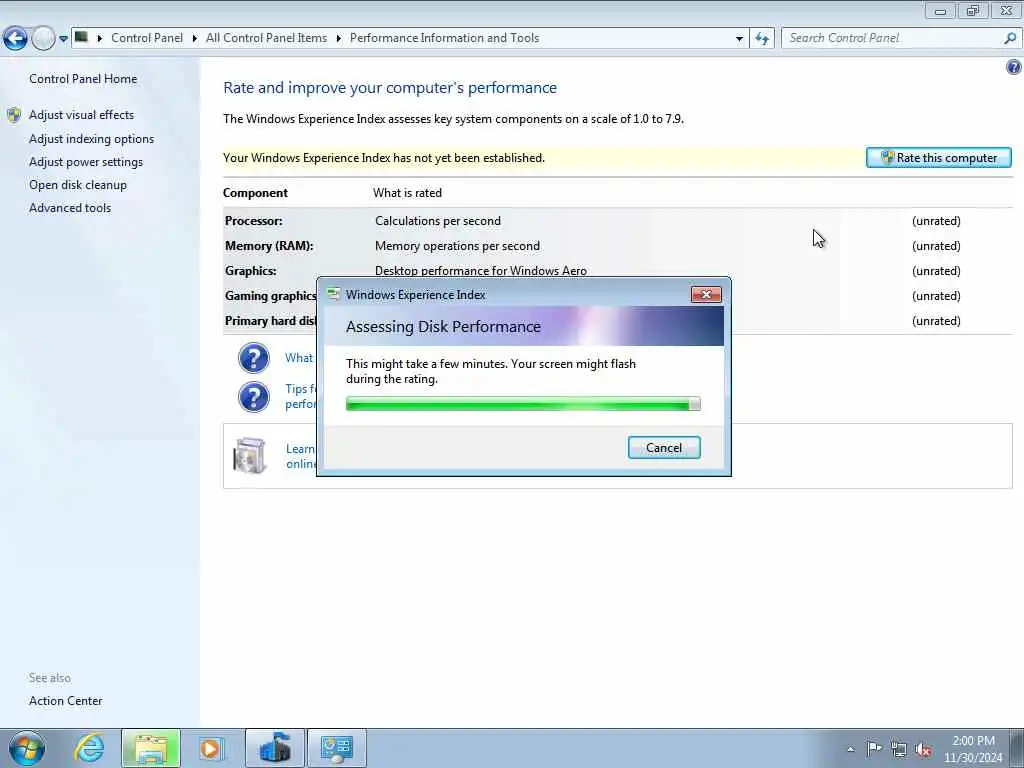This screenshot has height=768, width=1024.
Task: Click the 'Component' column header
Action: (x=255, y=193)
